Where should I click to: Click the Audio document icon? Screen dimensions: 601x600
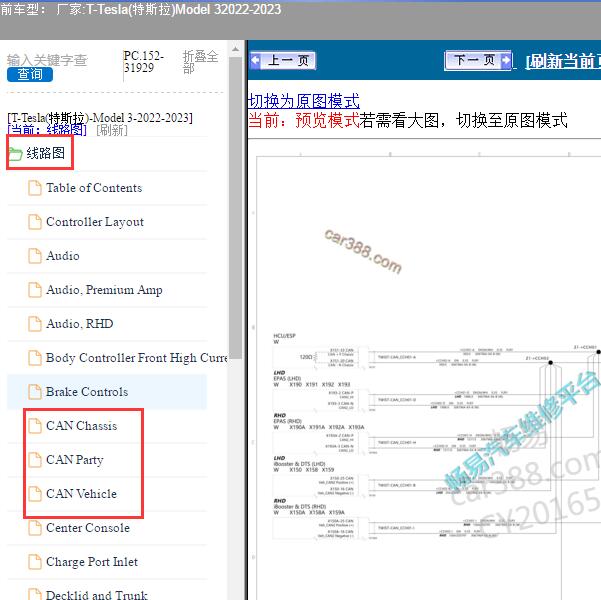click(35, 256)
